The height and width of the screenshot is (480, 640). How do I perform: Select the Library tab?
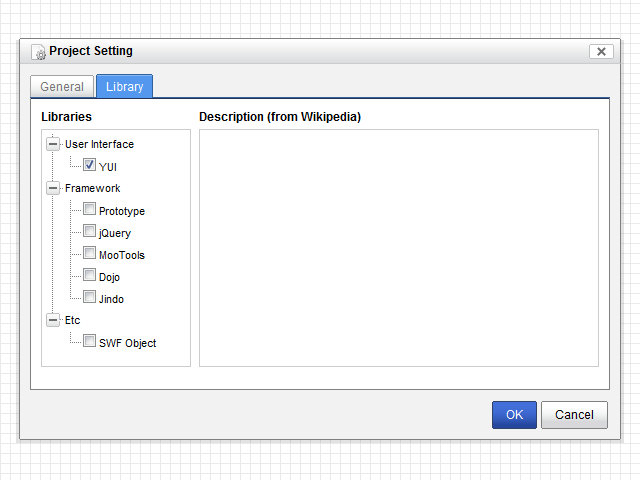[125, 87]
